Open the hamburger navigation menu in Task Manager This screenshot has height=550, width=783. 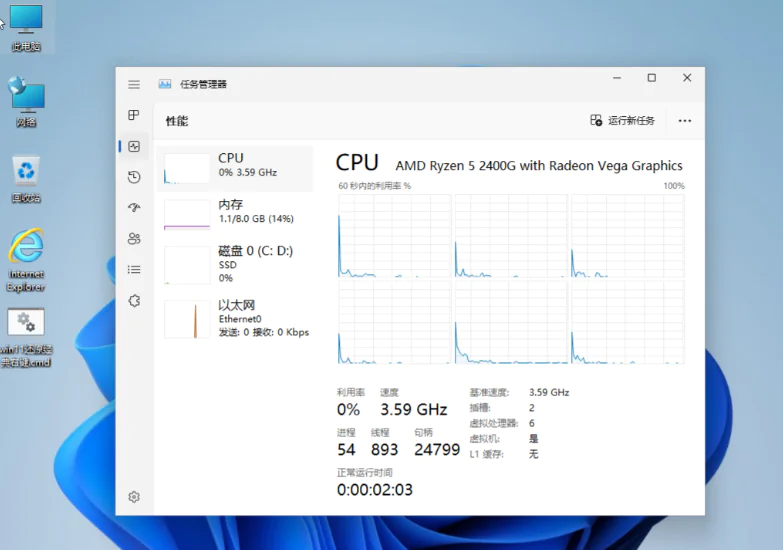click(x=134, y=84)
